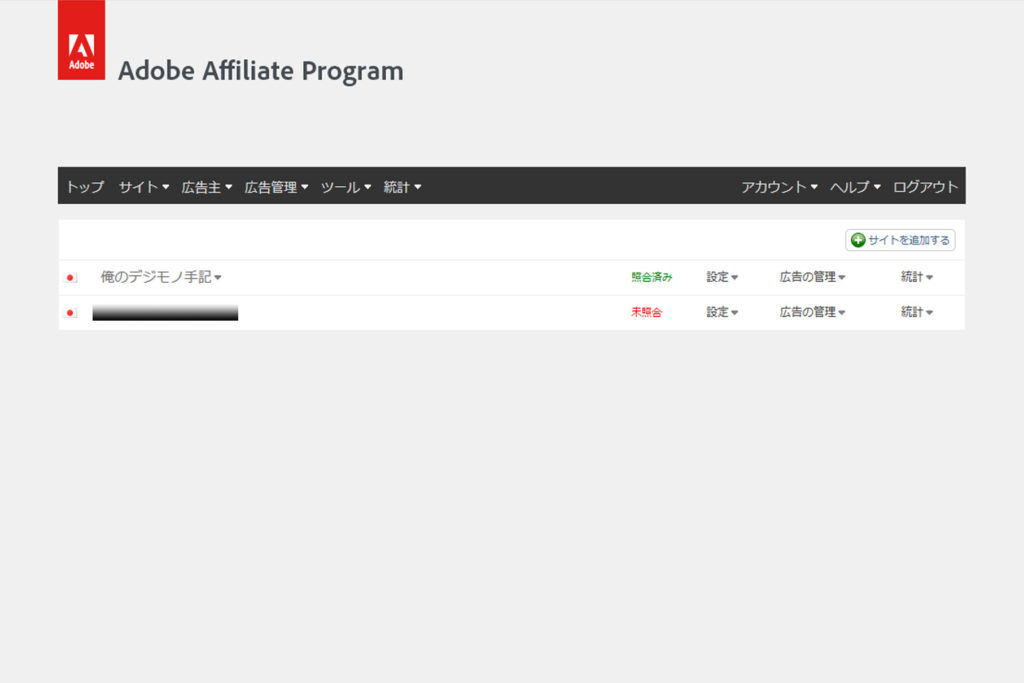Click the Adobe Affiliate Program title
Image resolution: width=1024 pixels, height=683 pixels.
(x=261, y=71)
